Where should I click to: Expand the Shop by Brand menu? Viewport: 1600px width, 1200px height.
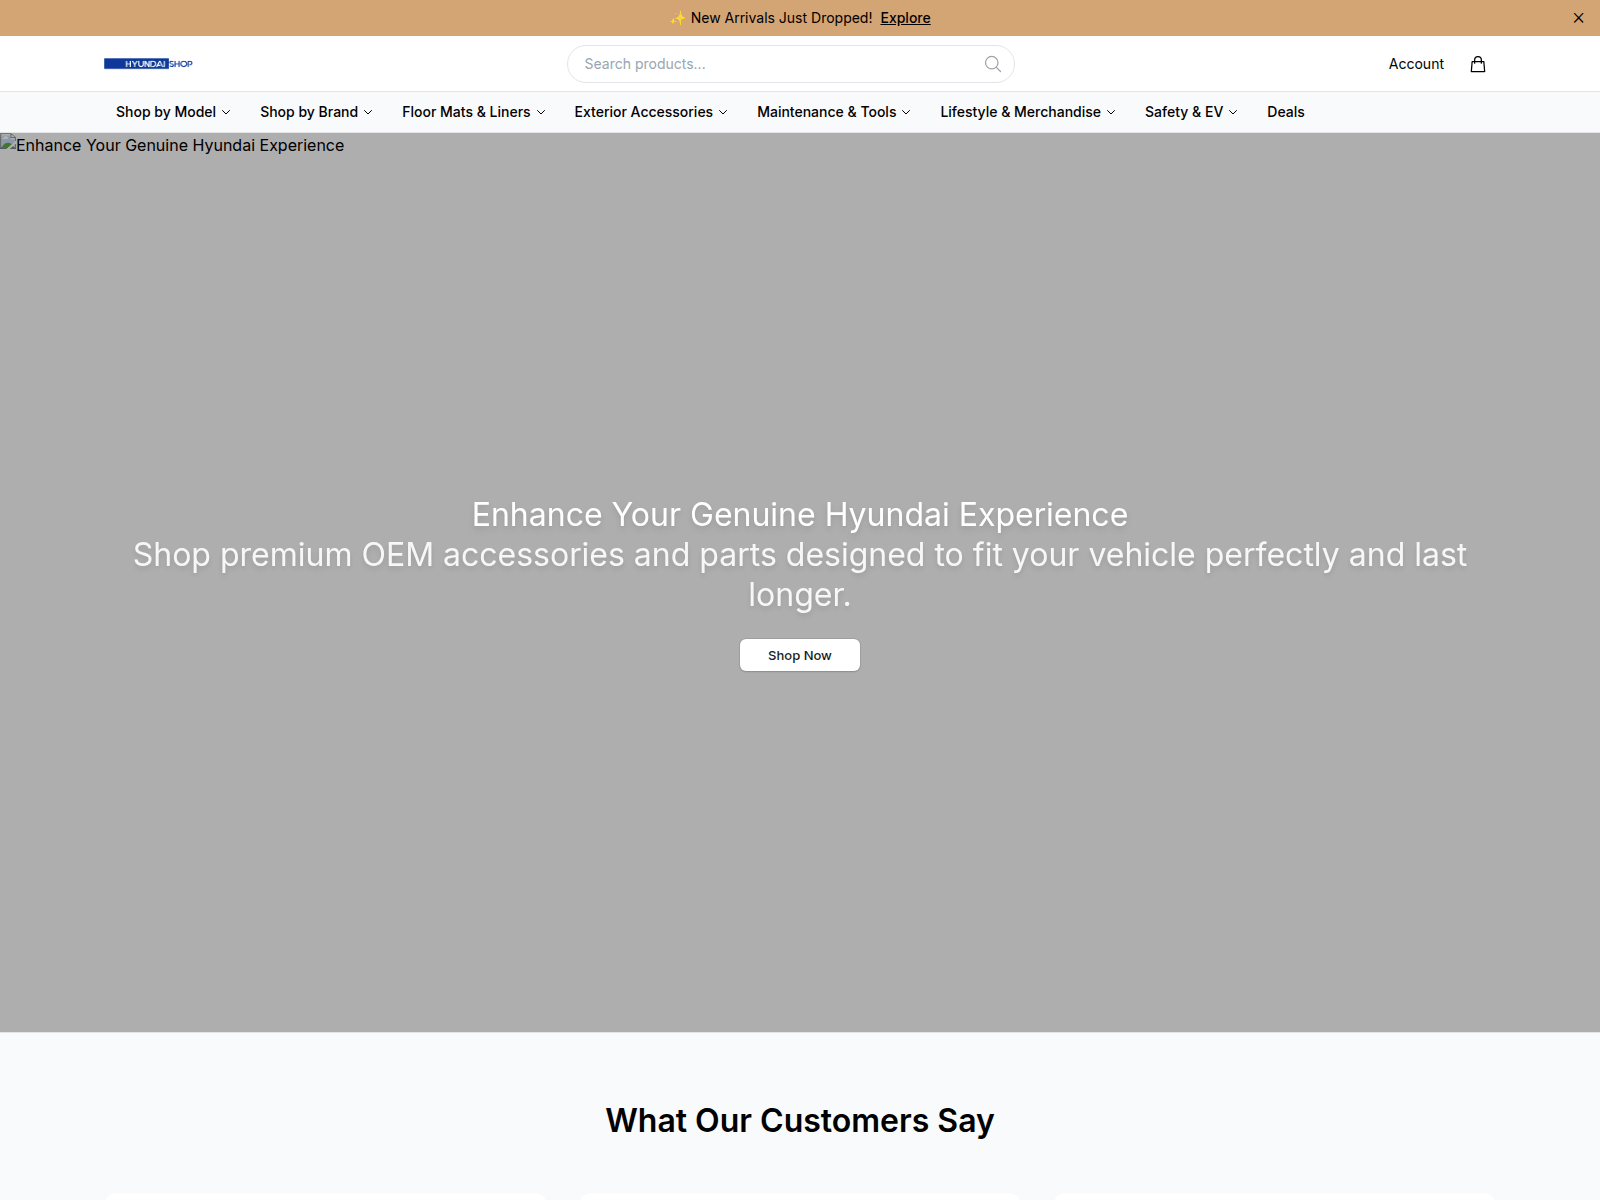316,112
